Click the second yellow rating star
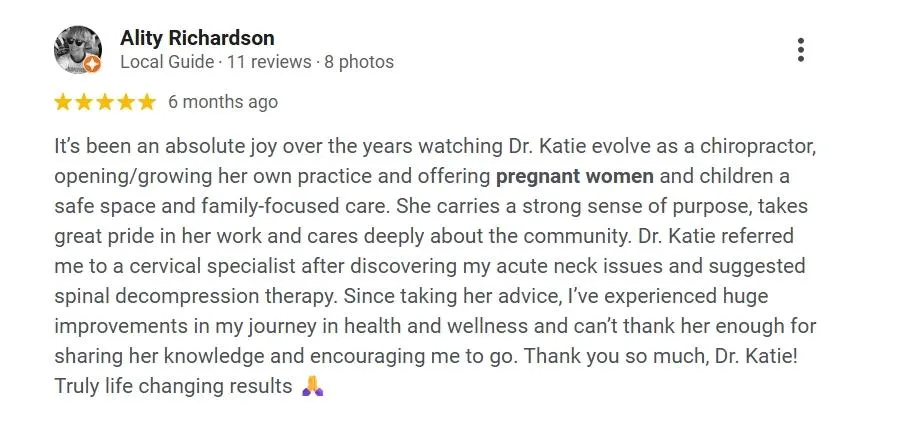This screenshot has width=911, height=443. click(x=84, y=102)
